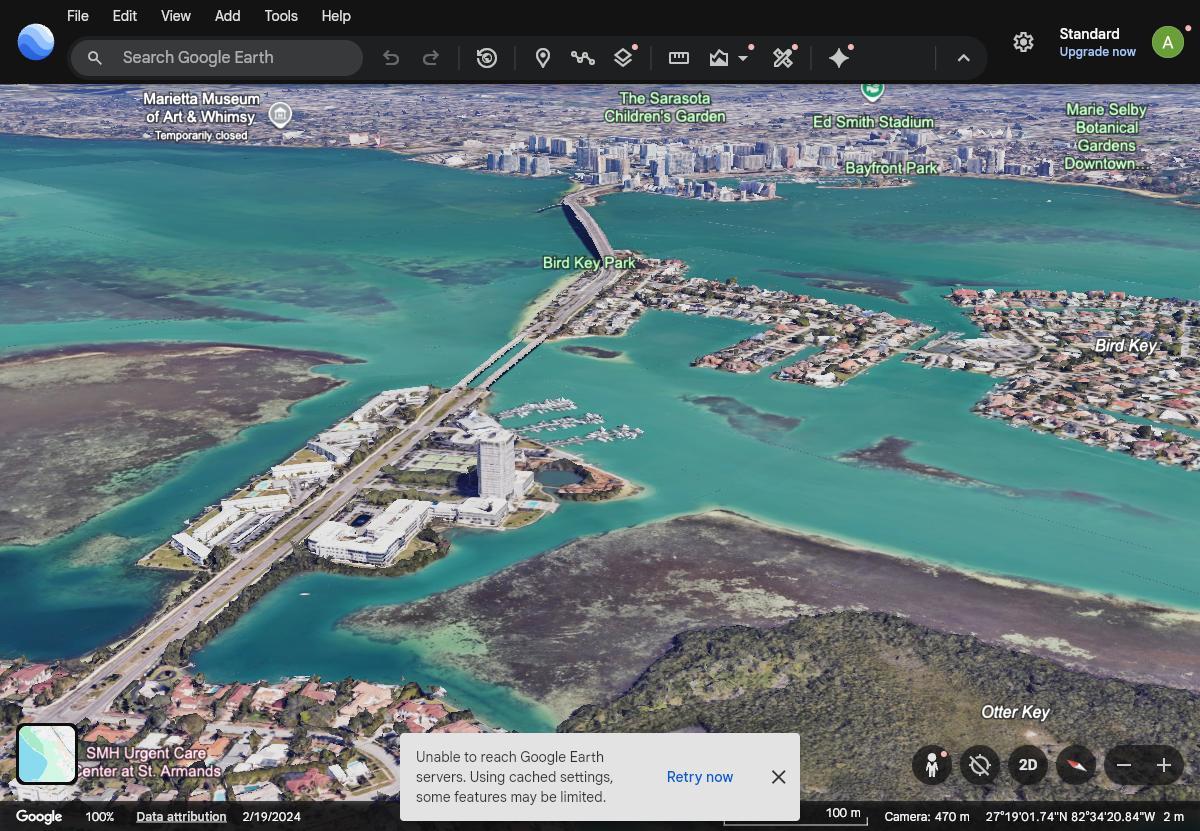This screenshot has height=831, width=1200.
Task: Open Data attribution link
Action: pos(181,817)
